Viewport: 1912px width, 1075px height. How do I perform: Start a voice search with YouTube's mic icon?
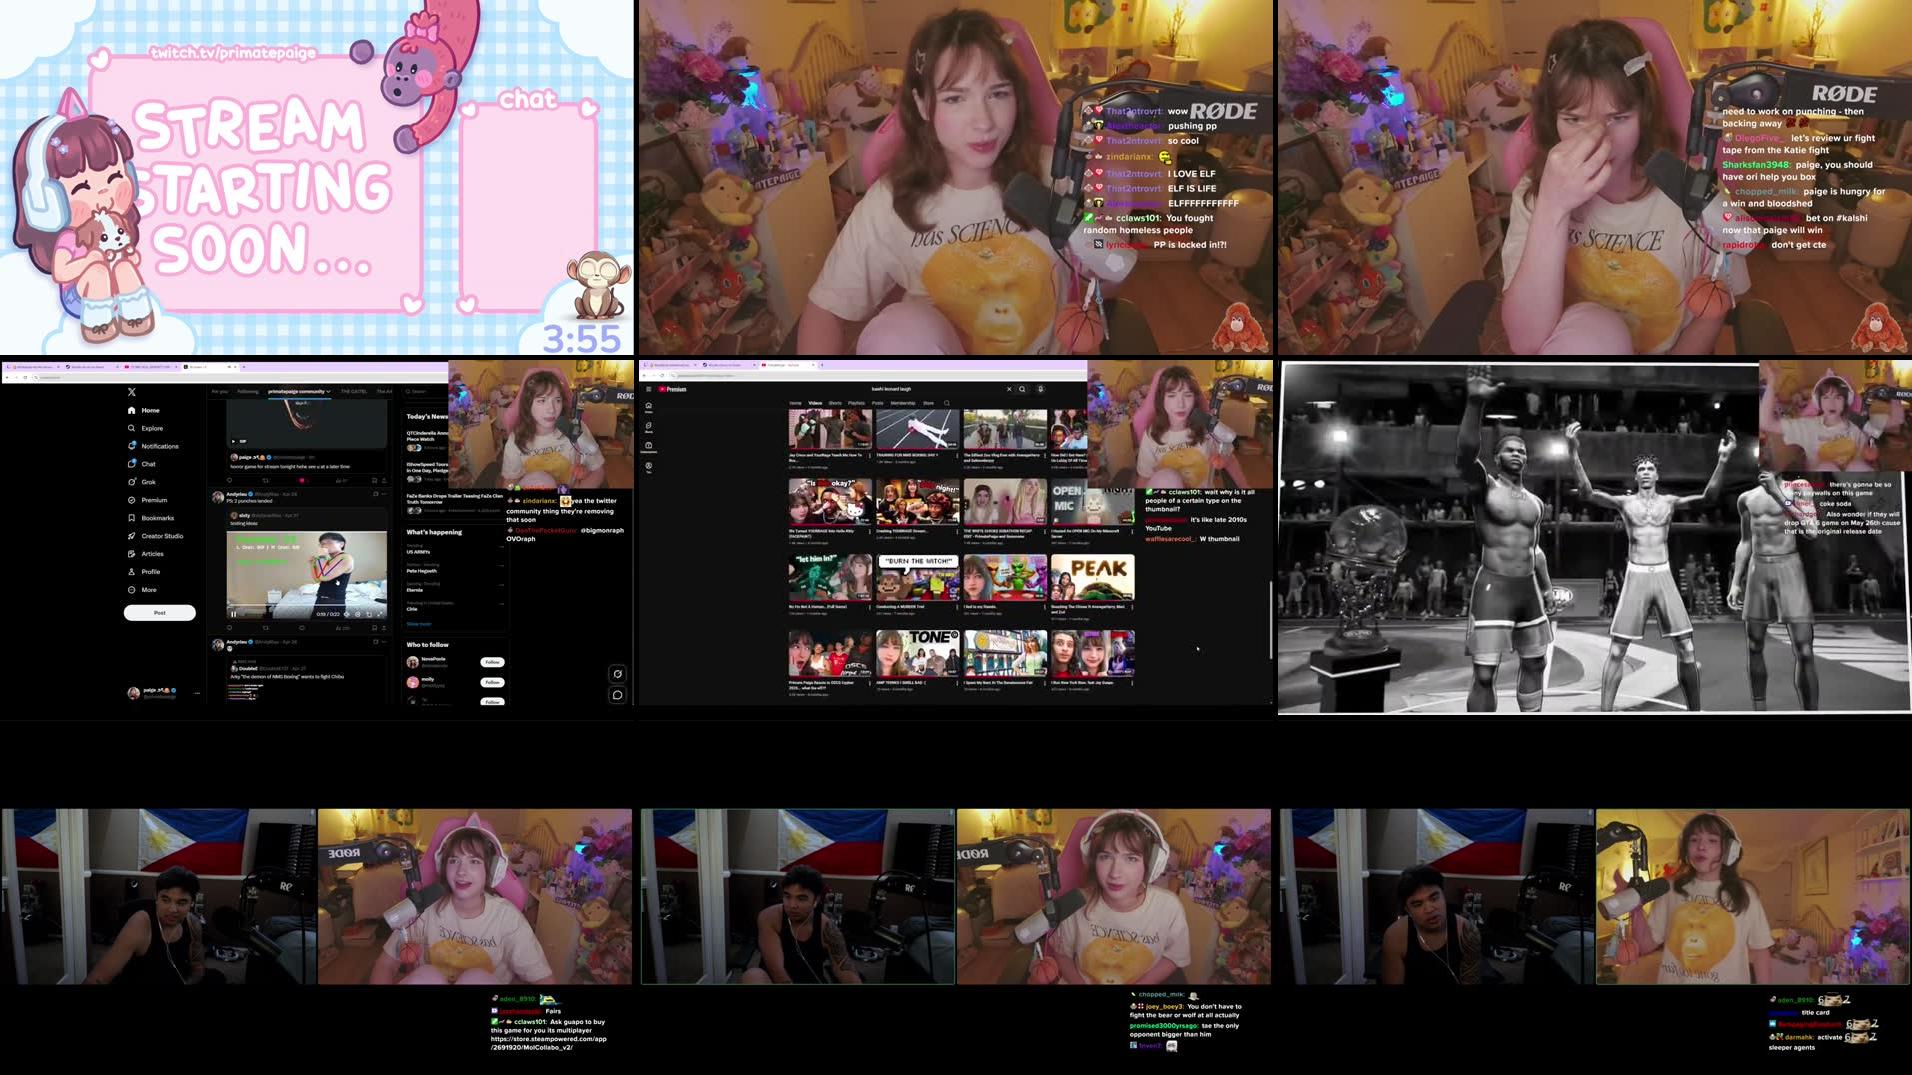pos(1040,390)
